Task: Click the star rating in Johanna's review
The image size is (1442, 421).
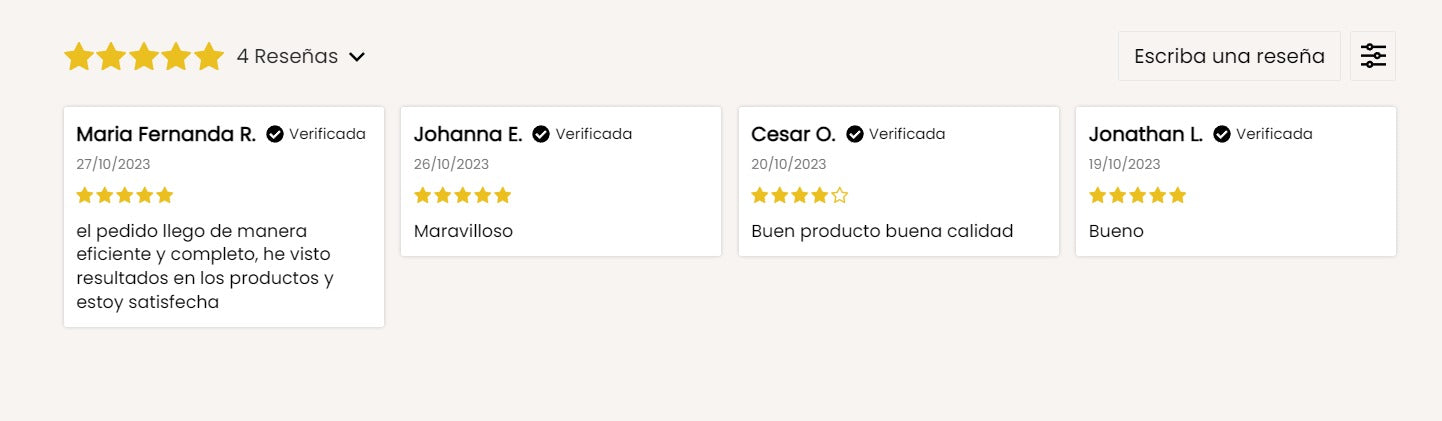Action: (462, 195)
